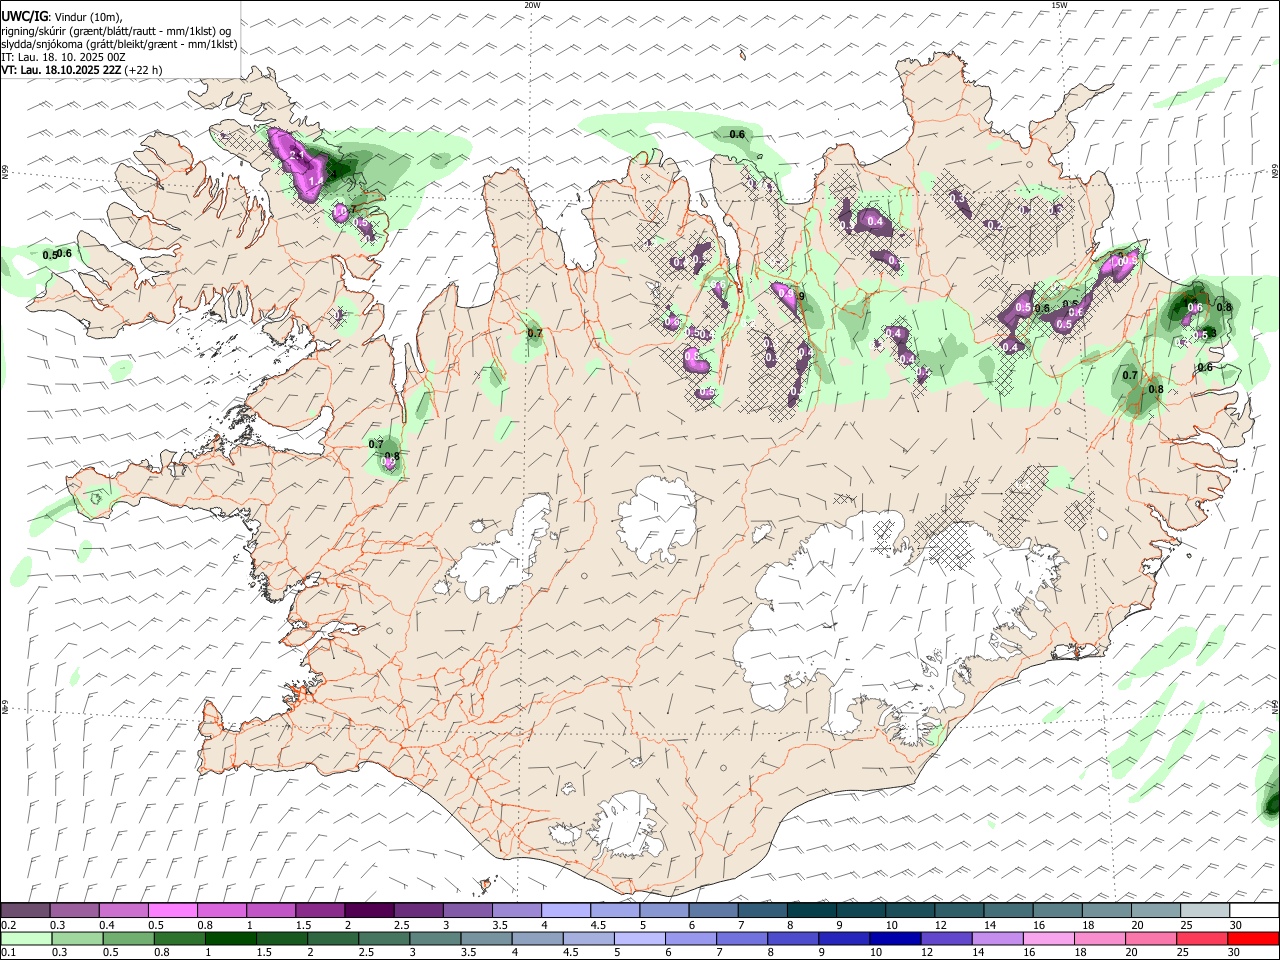Viewport: 1280px width, 960px height.
Task: Click the bottom-row grey-green swatch starting at 3
Action: 435,939
